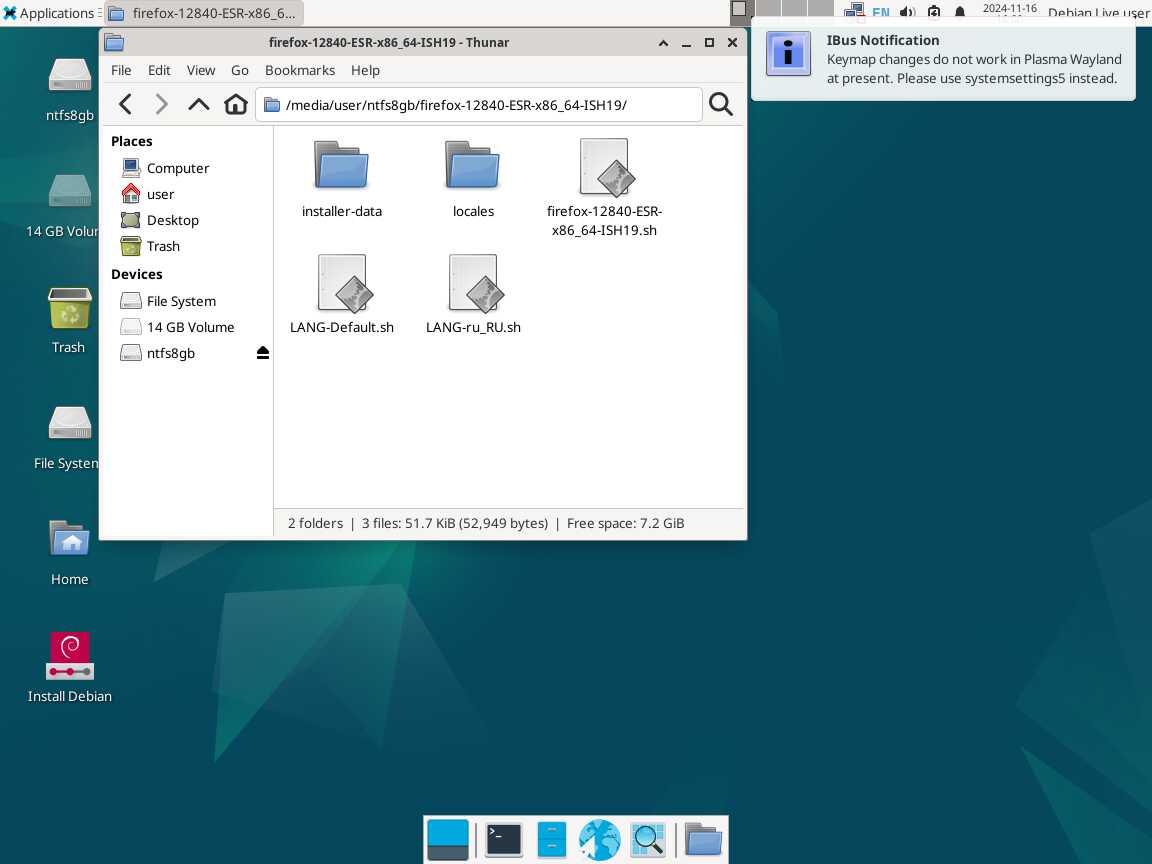
Task: Select the Install Debian desktop icon
Action: (70, 668)
